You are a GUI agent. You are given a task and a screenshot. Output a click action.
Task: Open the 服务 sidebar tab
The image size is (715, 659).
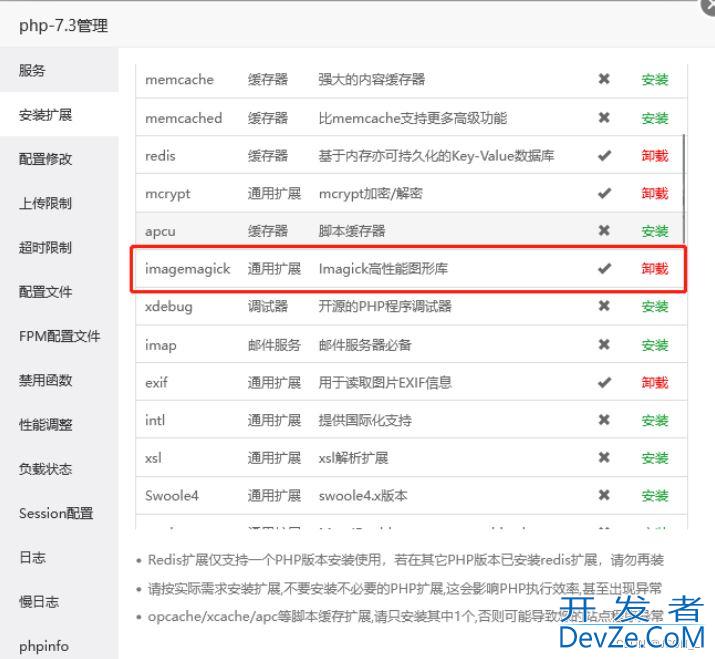[x=59, y=71]
